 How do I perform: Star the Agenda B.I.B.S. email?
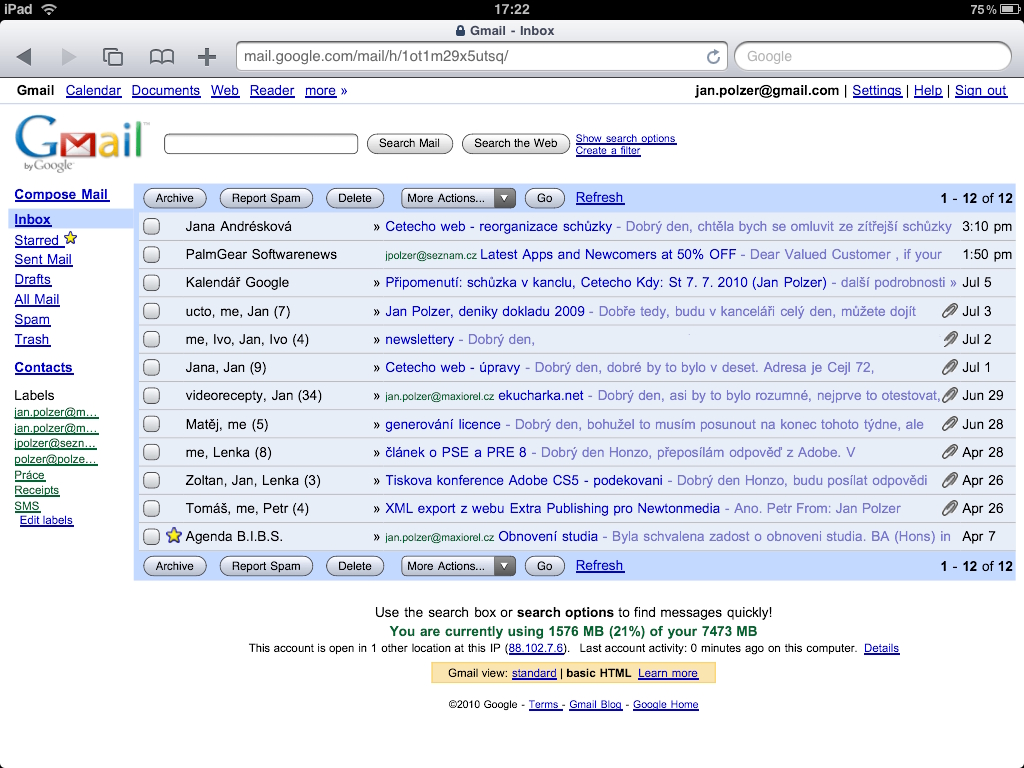click(x=174, y=536)
